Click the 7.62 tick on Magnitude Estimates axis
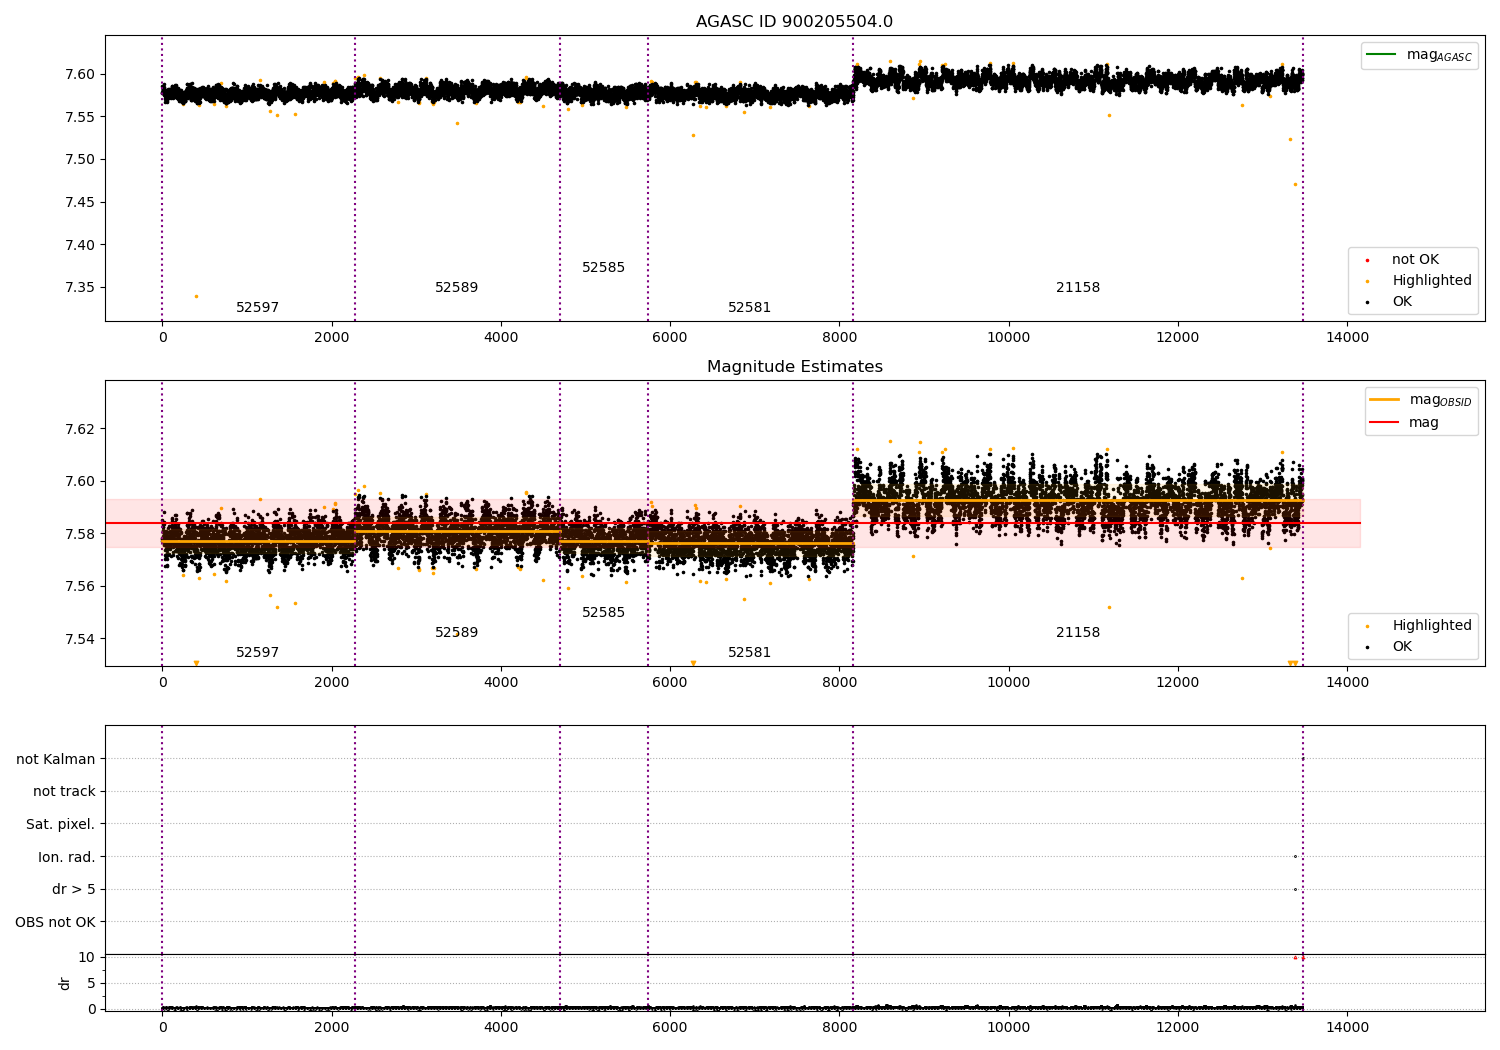The image size is (1500, 1050). (x=80, y=429)
